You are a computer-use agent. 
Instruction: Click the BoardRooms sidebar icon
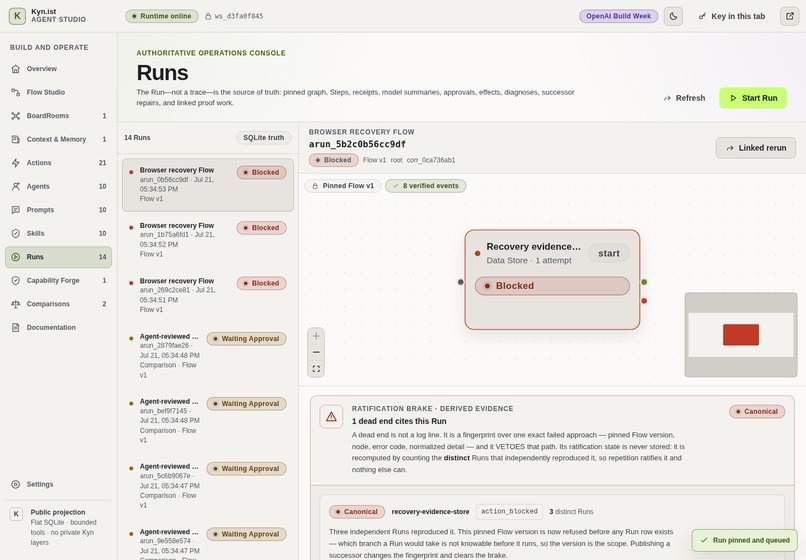click(x=16, y=116)
